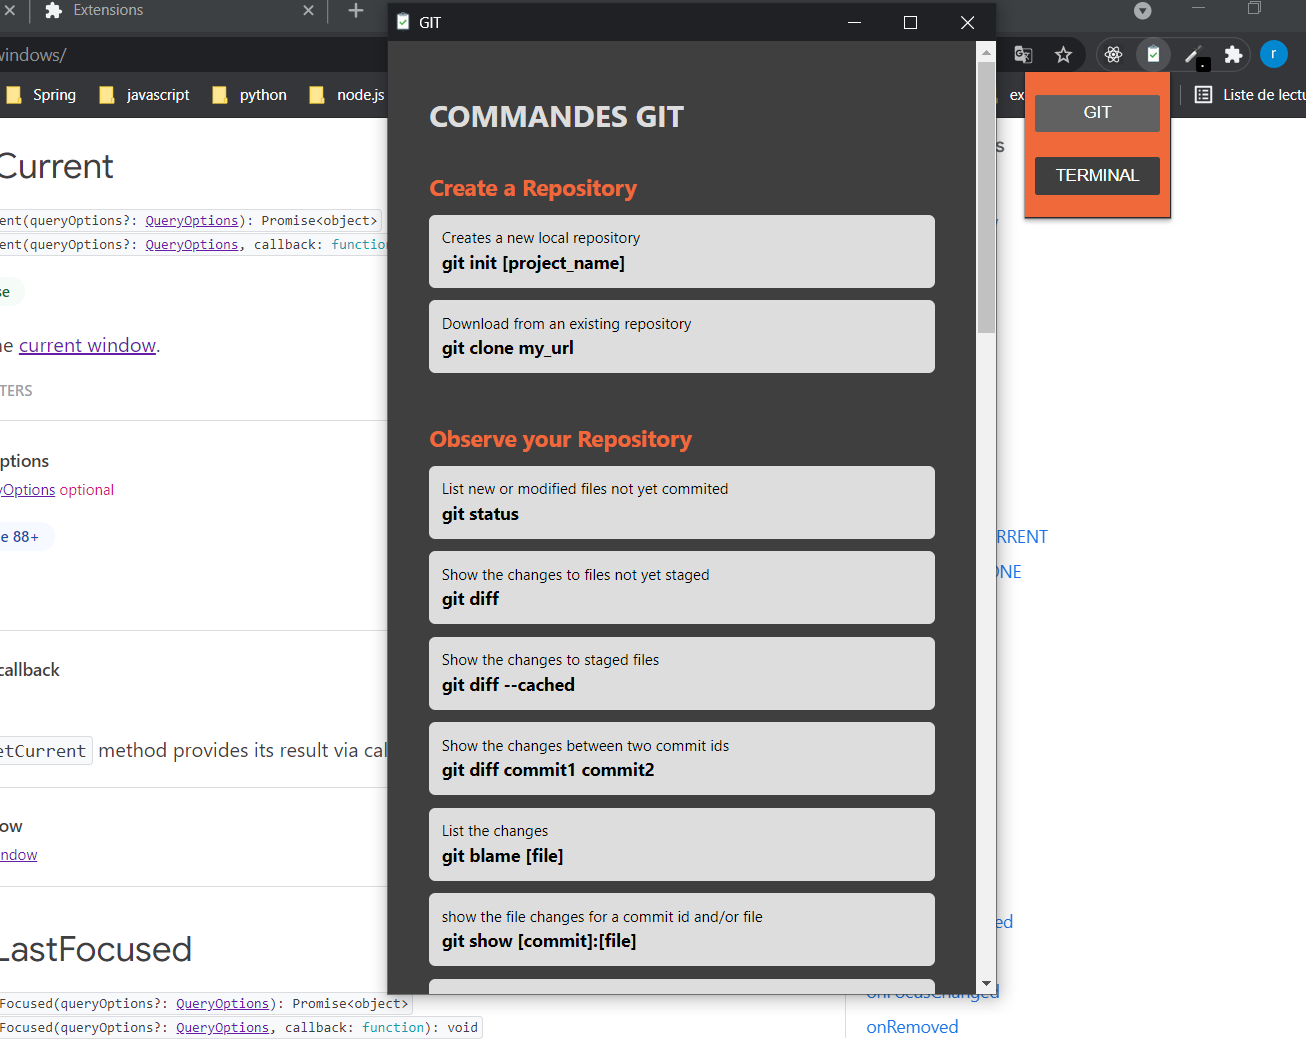Click the Google Translate toolbar icon

1023,54
